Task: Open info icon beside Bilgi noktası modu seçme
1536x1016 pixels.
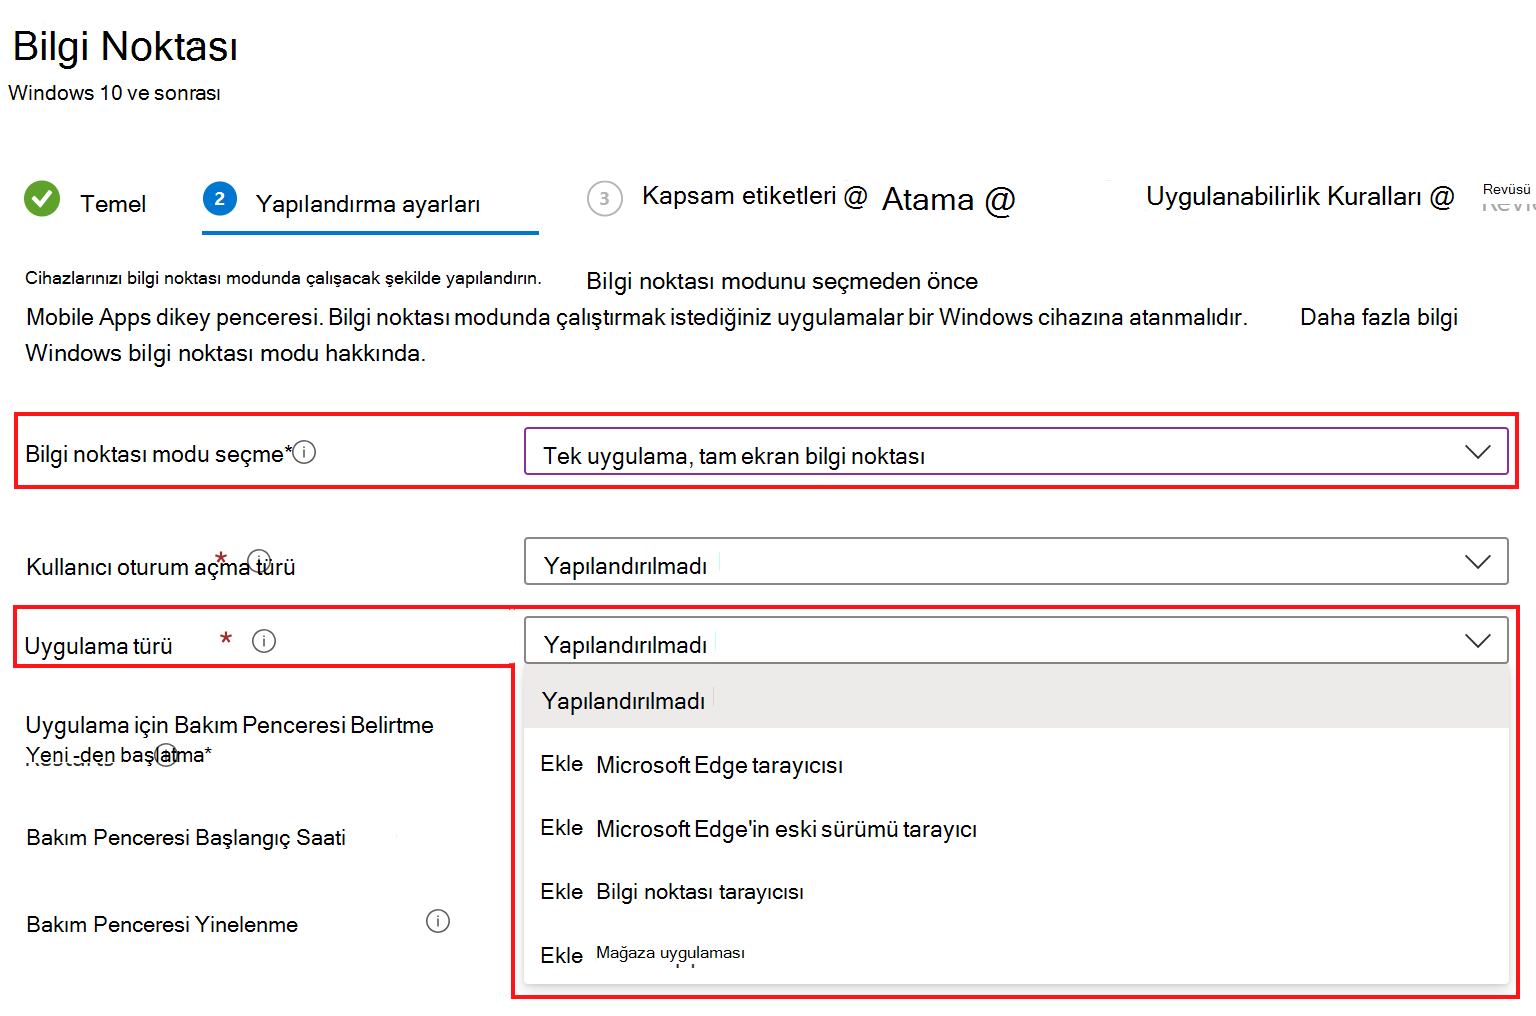Action: coord(305,452)
